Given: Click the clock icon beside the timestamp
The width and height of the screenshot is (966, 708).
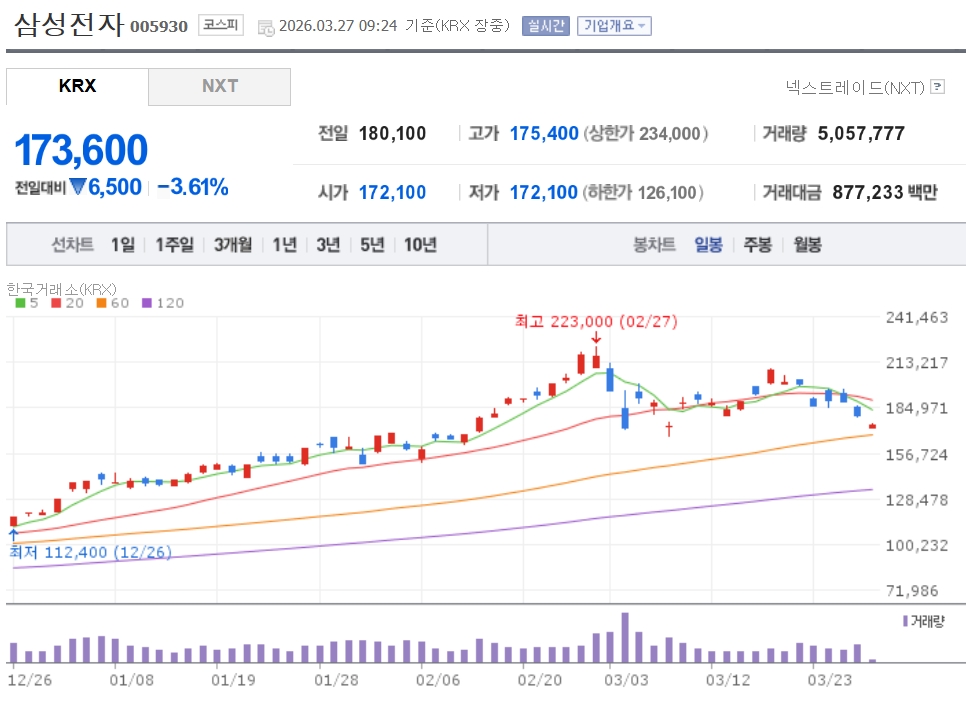Looking at the screenshot, I should [266, 27].
